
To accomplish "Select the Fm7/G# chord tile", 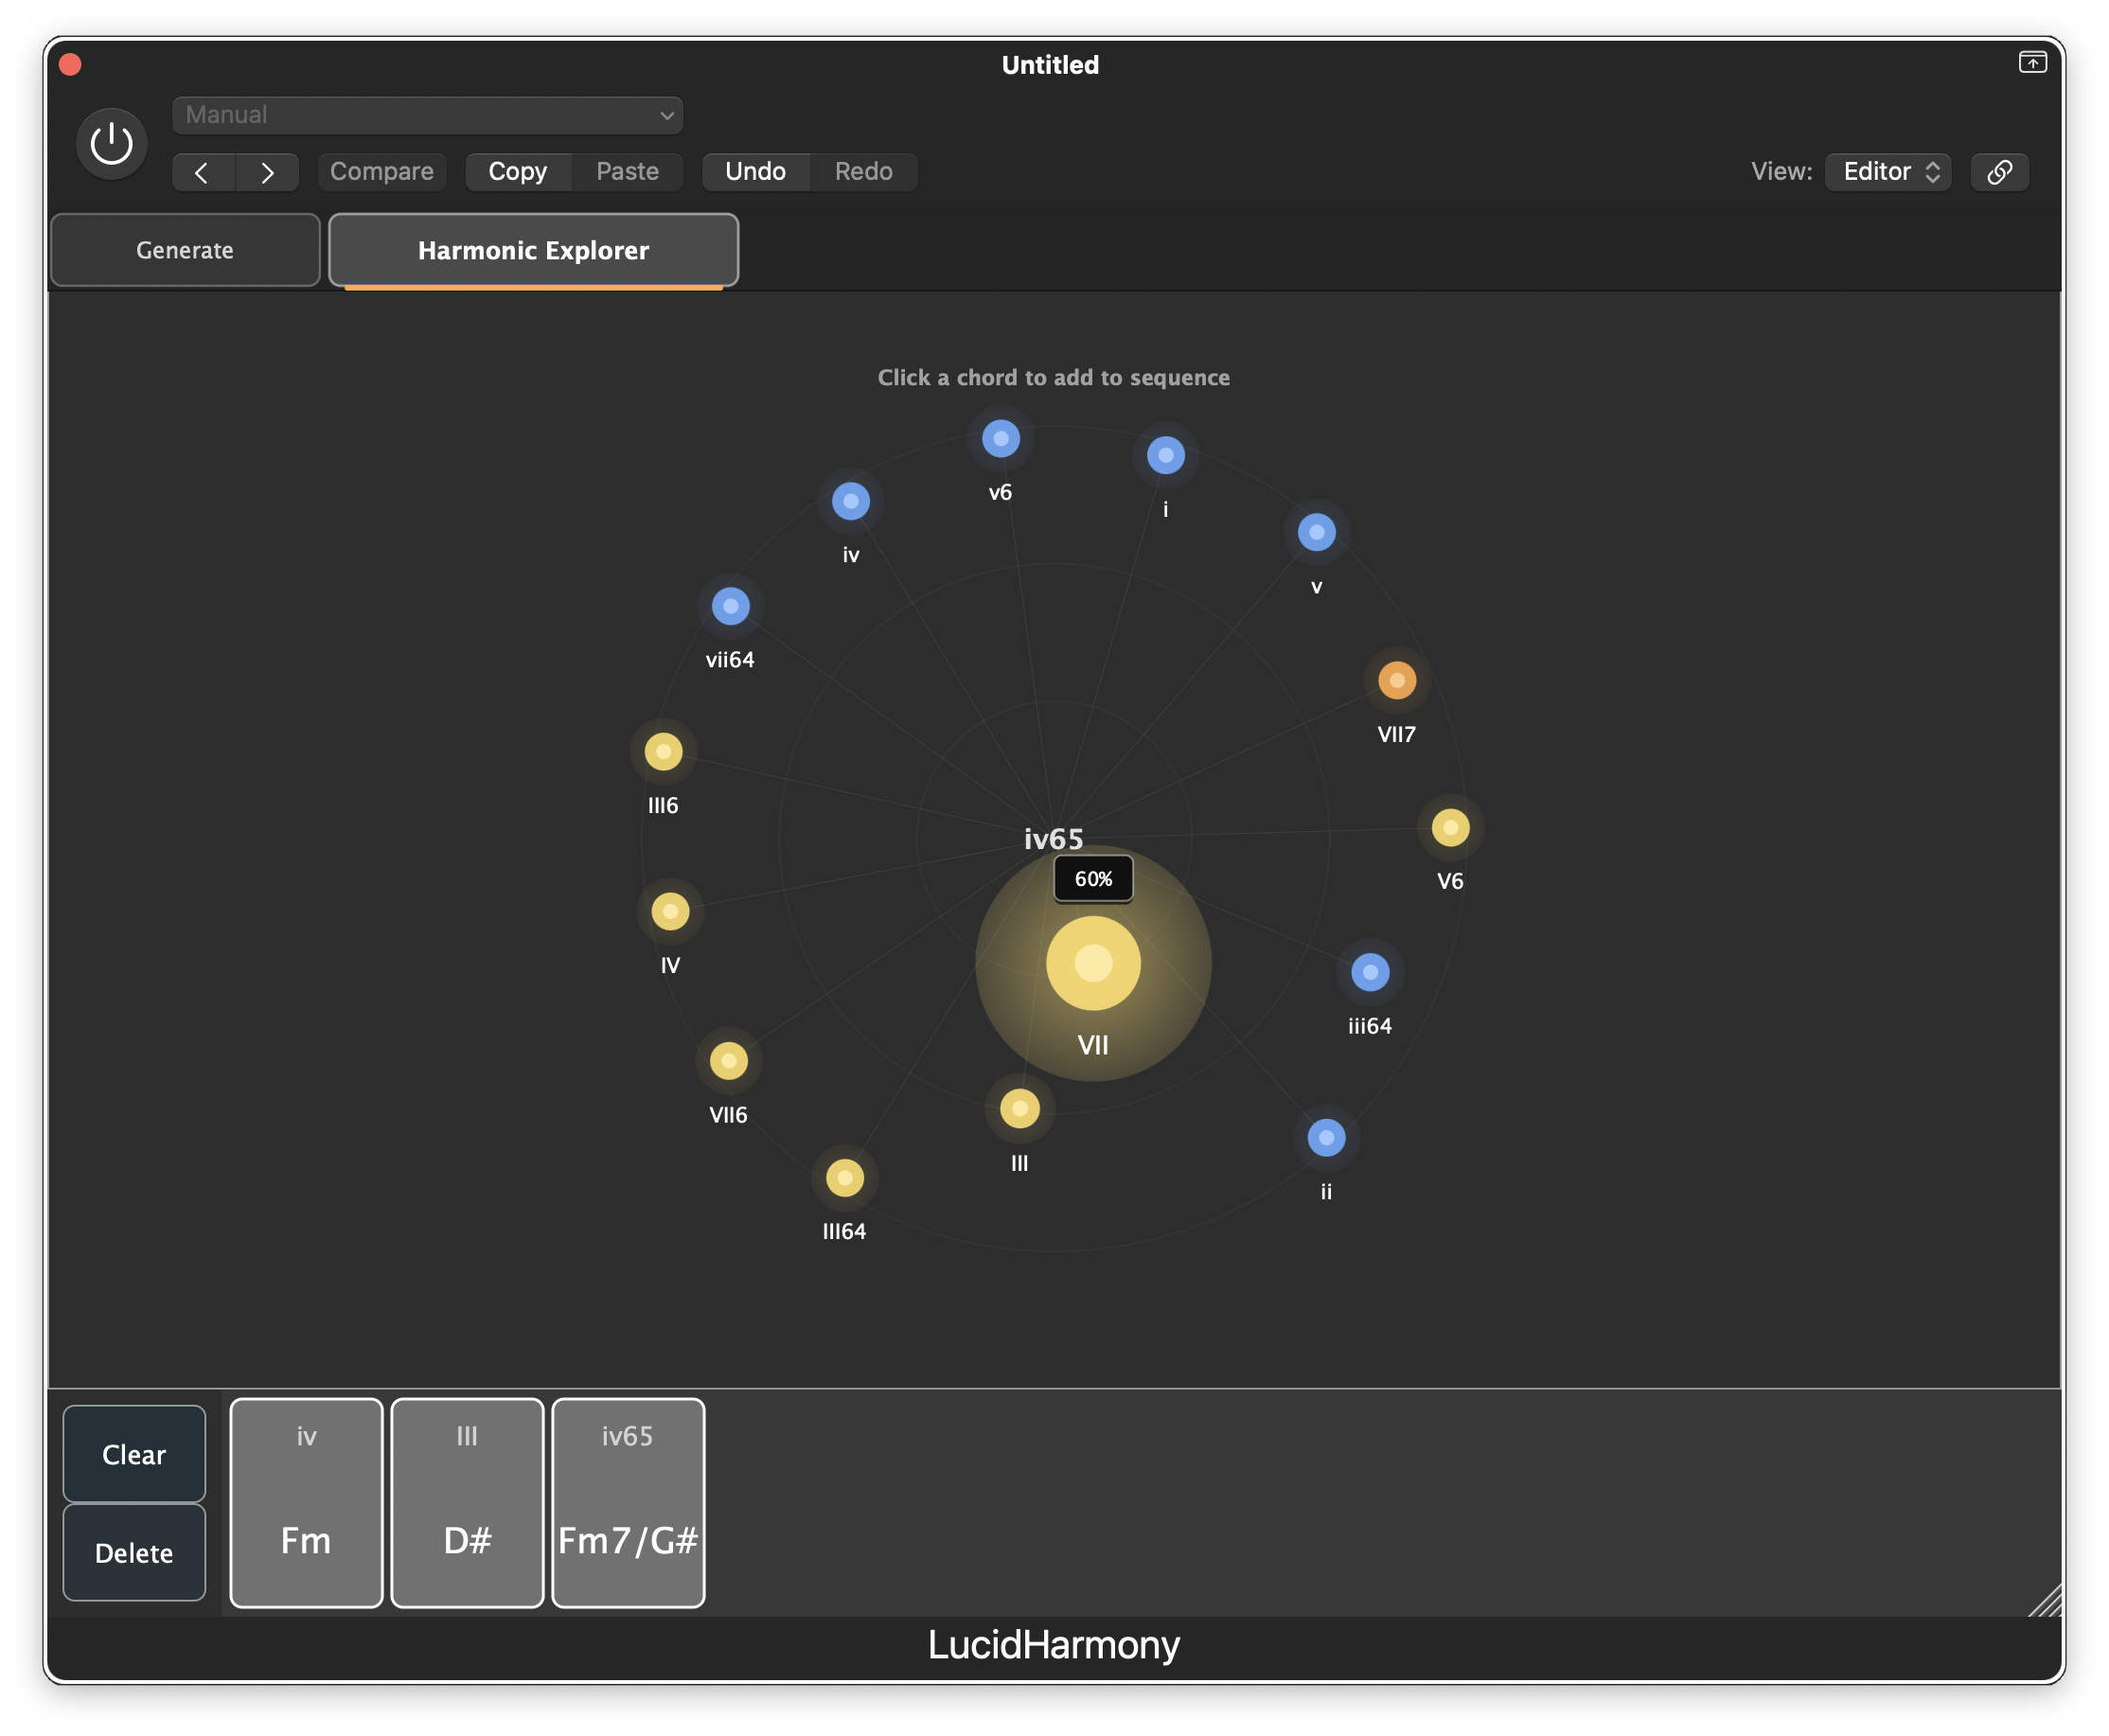I will [x=629, y=1503].
